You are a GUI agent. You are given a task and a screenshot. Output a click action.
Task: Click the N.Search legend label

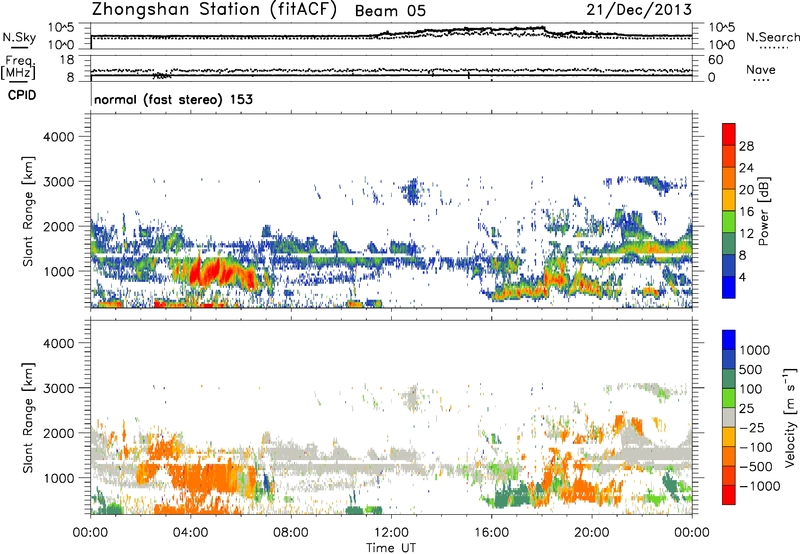[x=772, y=37]
